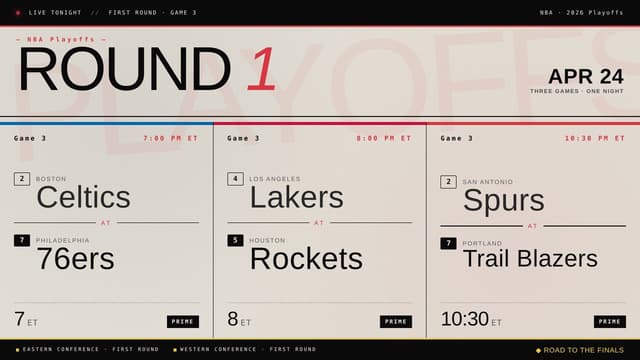640x360 pixels.
Task: Click the '10:30 PM ET' tip-off time
Action: 595,138
